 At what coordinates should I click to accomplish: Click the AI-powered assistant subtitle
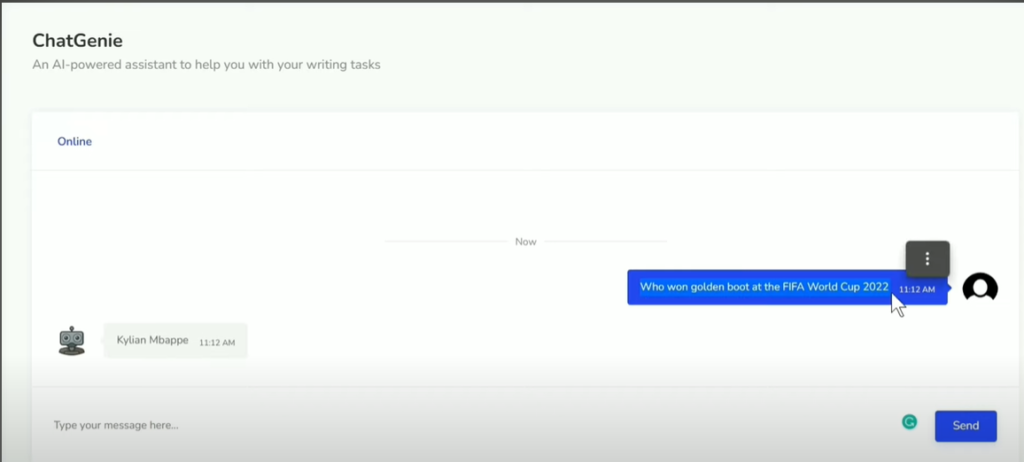coord(206,65)
